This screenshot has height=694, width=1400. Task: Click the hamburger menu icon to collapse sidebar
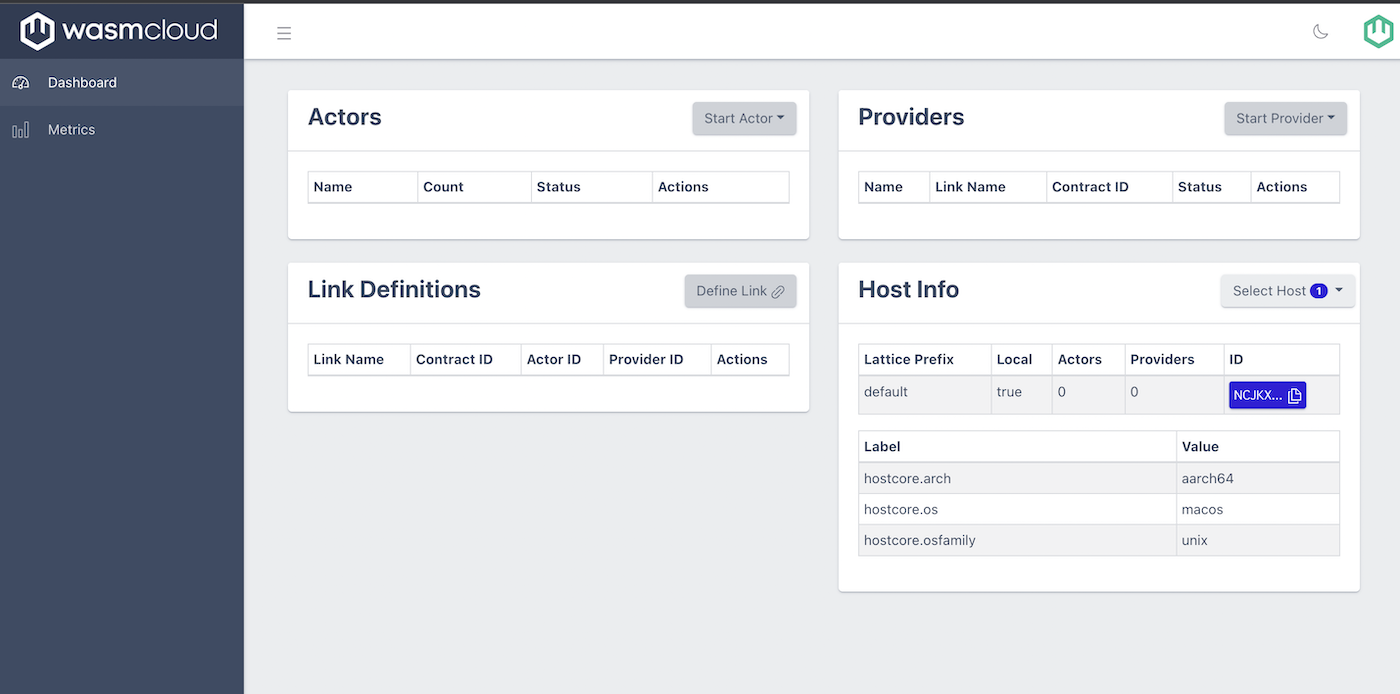pyautogui.click(x=284, y=33)
